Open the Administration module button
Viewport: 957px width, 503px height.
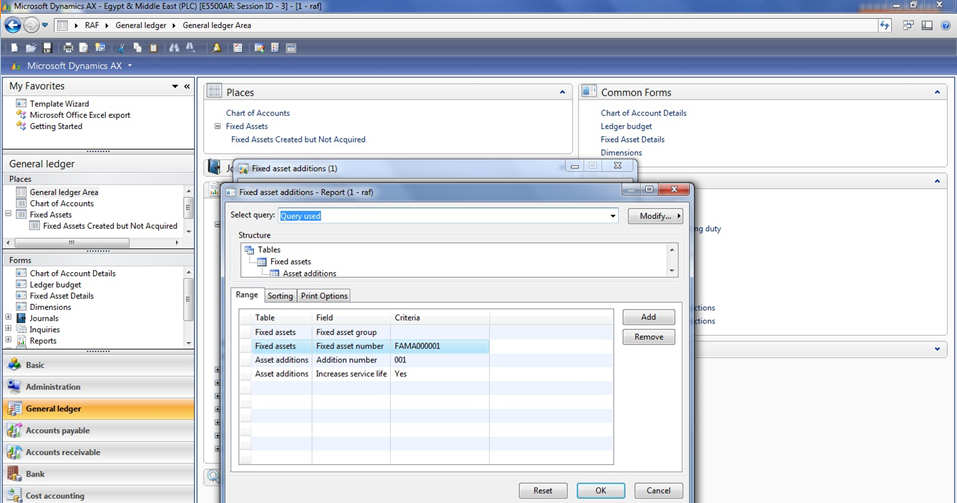98,387
